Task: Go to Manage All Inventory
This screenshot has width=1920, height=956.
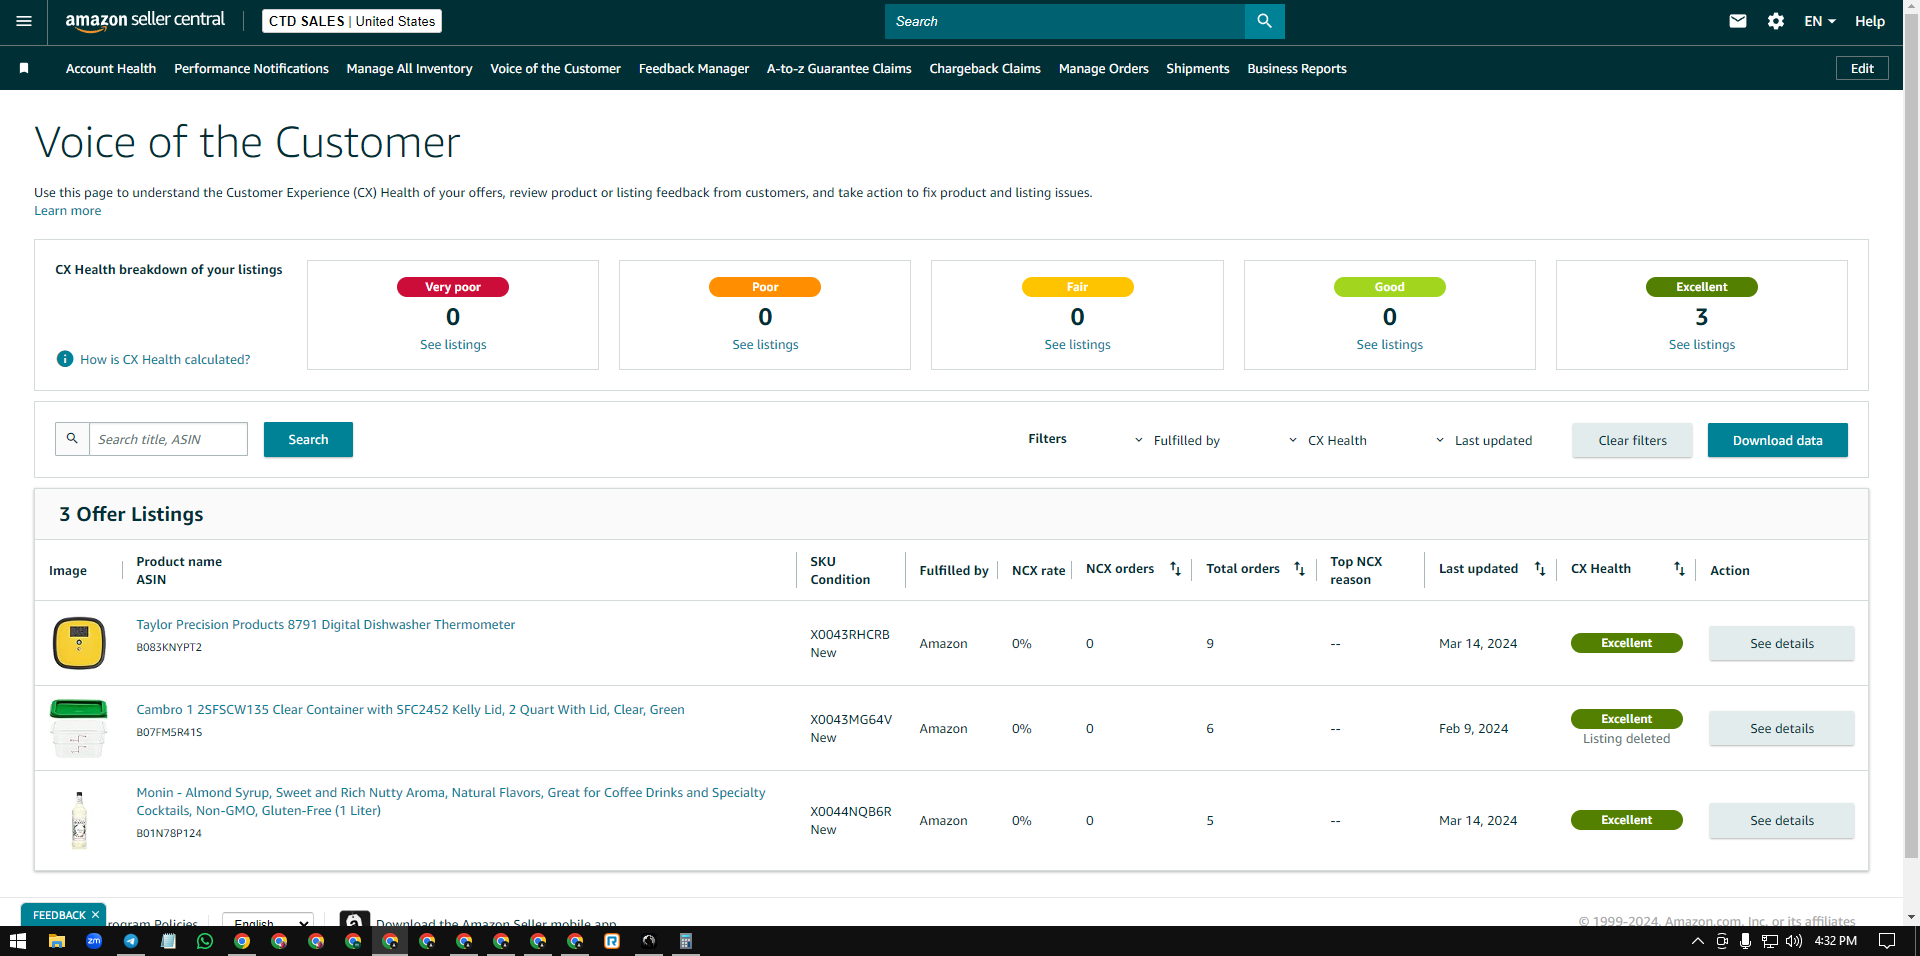Action: point(409,68)
